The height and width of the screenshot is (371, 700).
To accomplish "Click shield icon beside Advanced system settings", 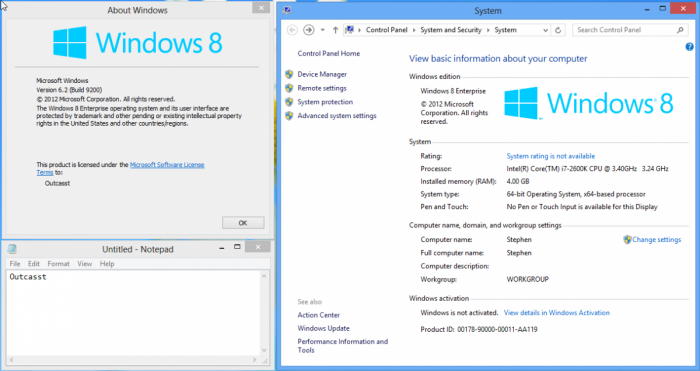I will (289, 116).
